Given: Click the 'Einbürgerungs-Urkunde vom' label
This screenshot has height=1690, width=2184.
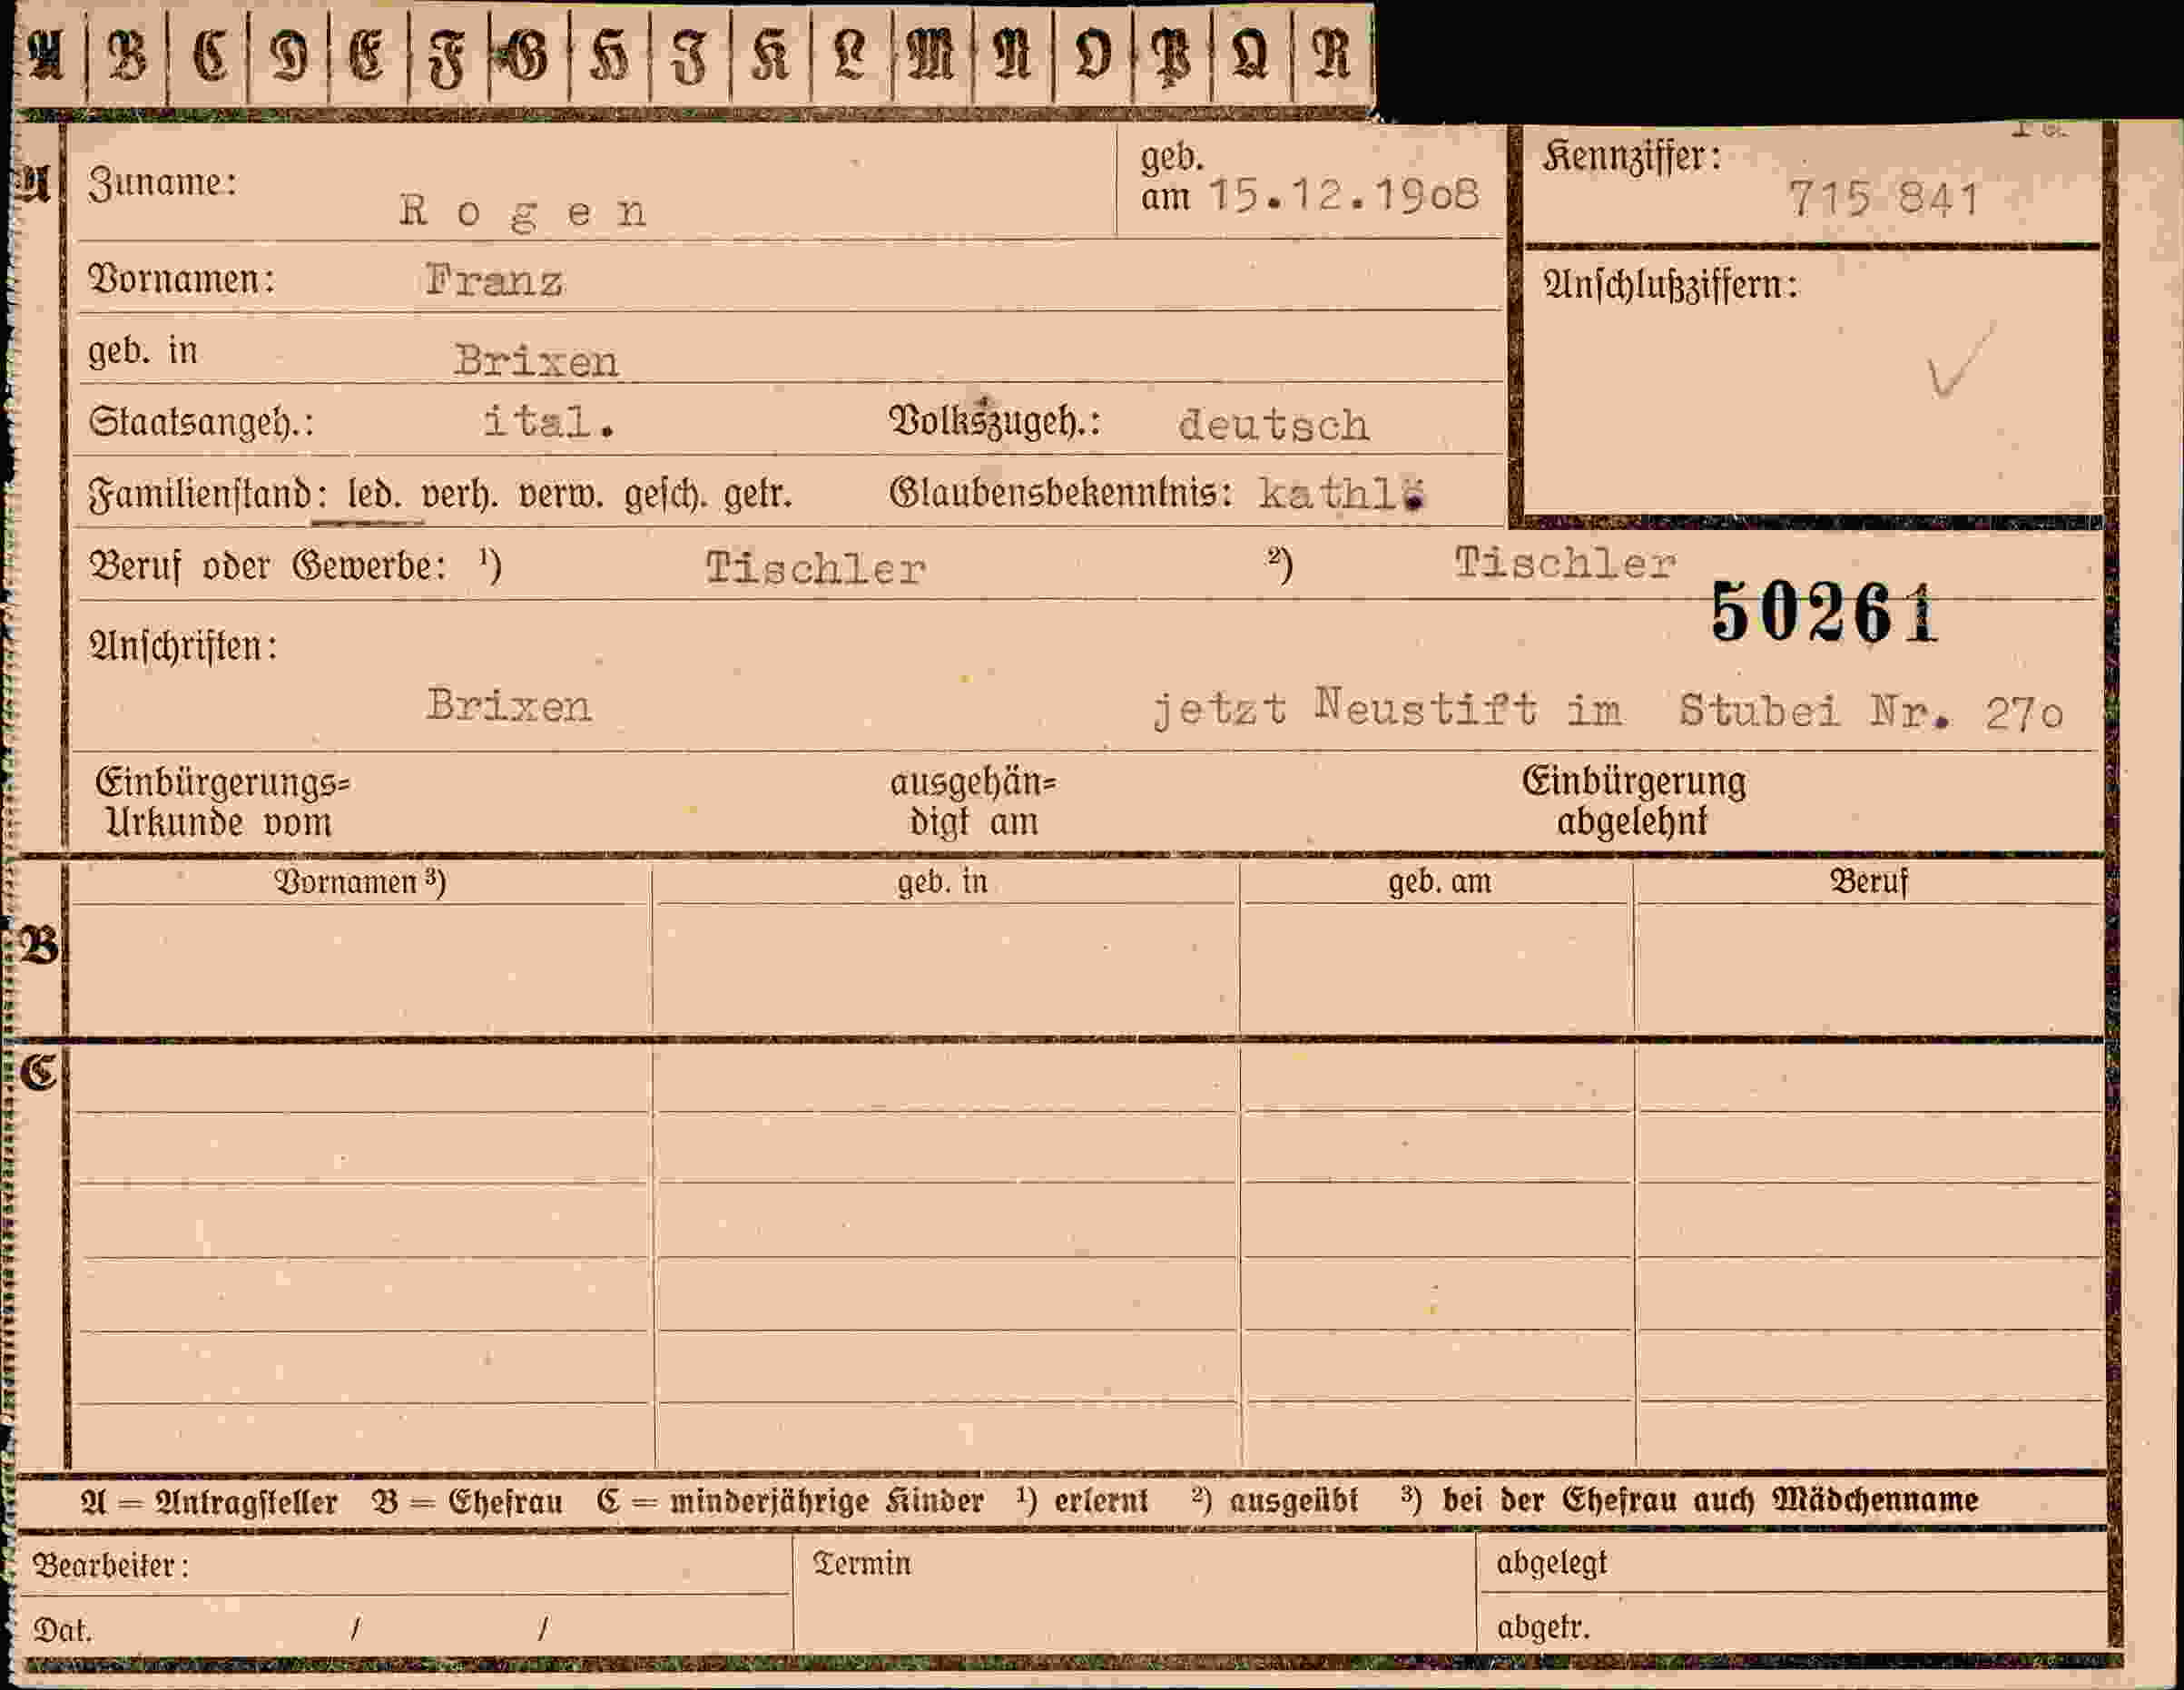Looking at the screenshot, I should [223, 802].
